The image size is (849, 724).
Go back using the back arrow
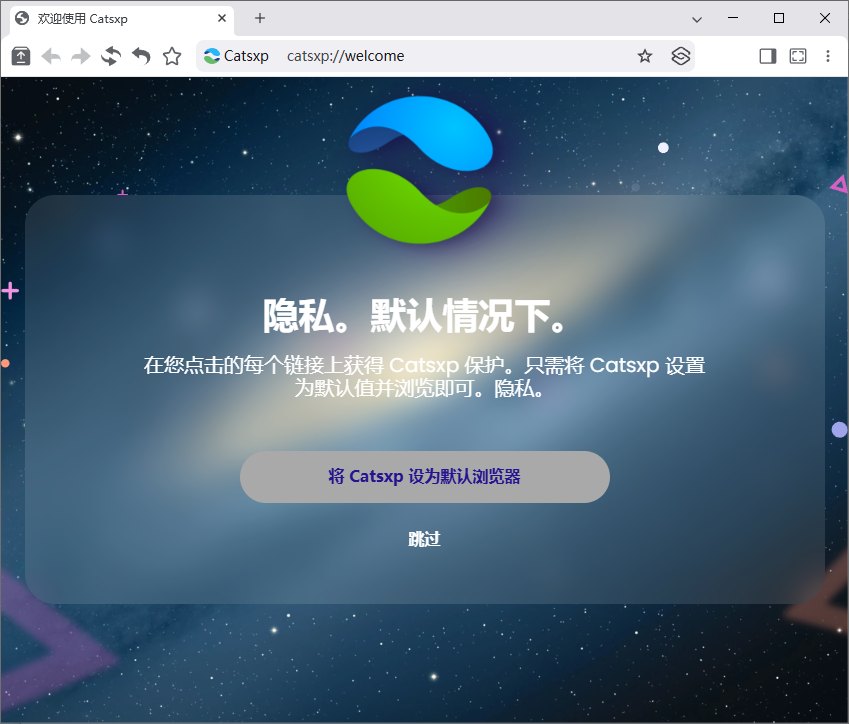click(51, 56)
